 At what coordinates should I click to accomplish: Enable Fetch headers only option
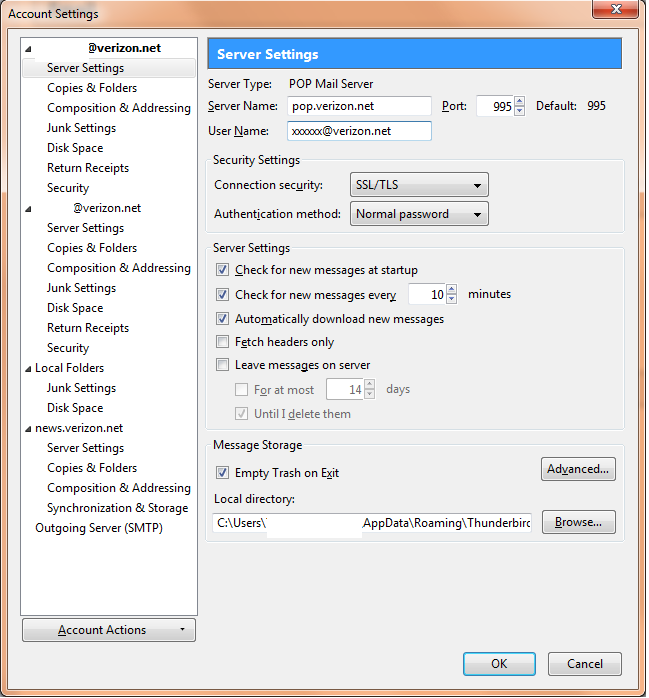point(223,342)
